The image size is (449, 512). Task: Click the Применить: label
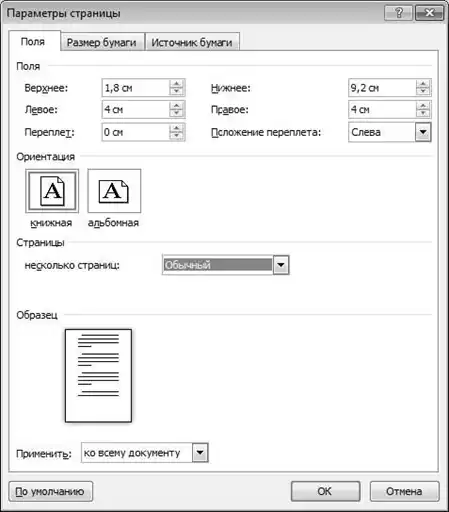pyautogui.click(x=44, y=454)
